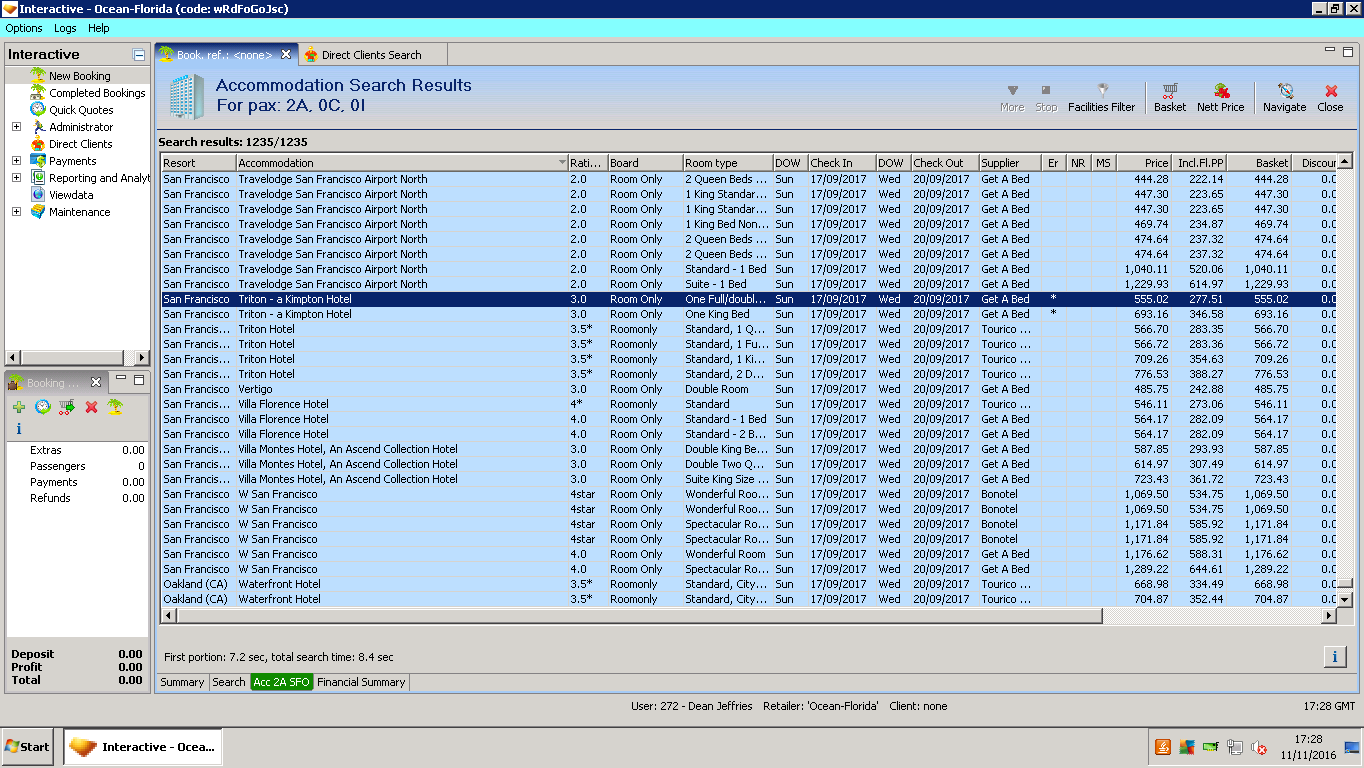Click the red X icon in Booking panel
Screen dimensions: 1364x768
pos(91,407)
